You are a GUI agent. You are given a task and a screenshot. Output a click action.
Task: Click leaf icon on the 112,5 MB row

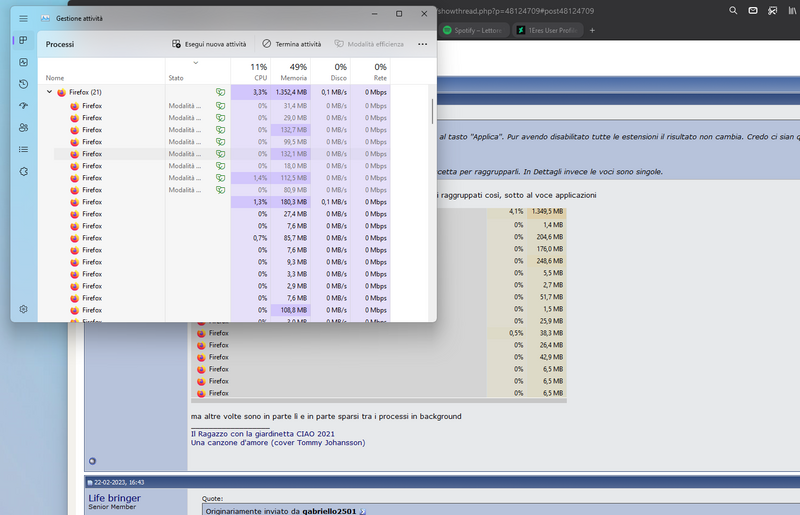[x=220, y=178]
